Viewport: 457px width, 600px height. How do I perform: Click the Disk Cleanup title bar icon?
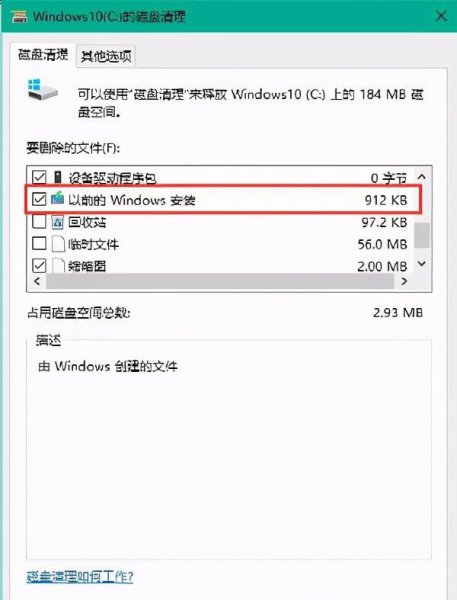[19, 16]
